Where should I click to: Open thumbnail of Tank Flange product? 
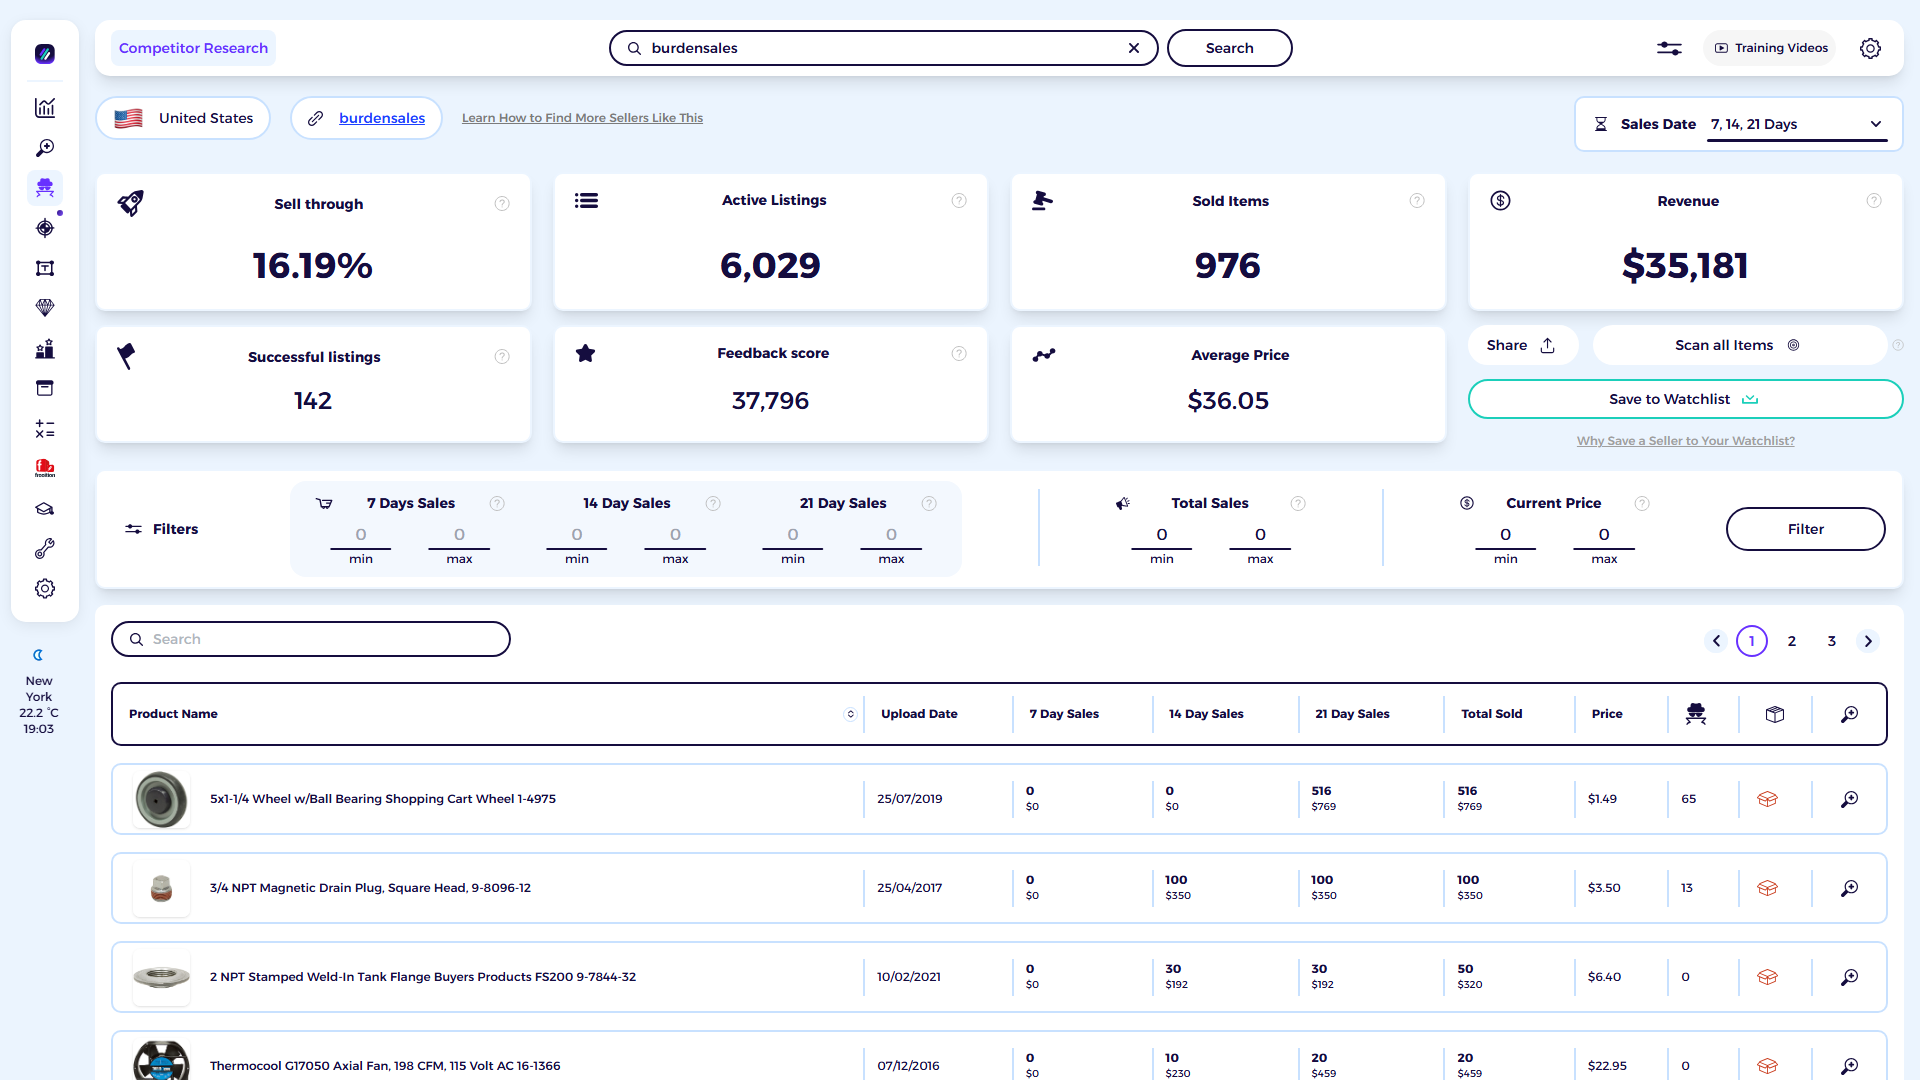[x=161, y=977]
